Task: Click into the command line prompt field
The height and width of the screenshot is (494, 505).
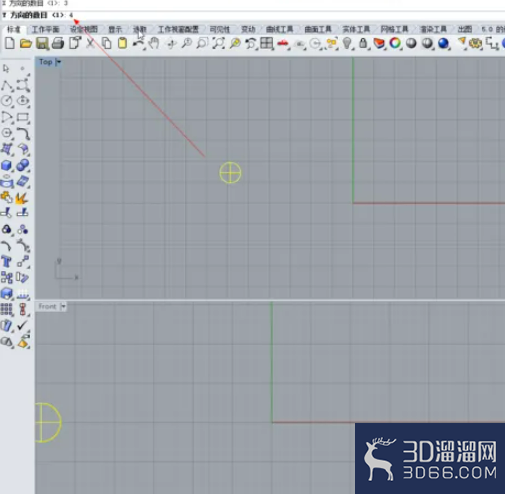Action: point(252,15)
